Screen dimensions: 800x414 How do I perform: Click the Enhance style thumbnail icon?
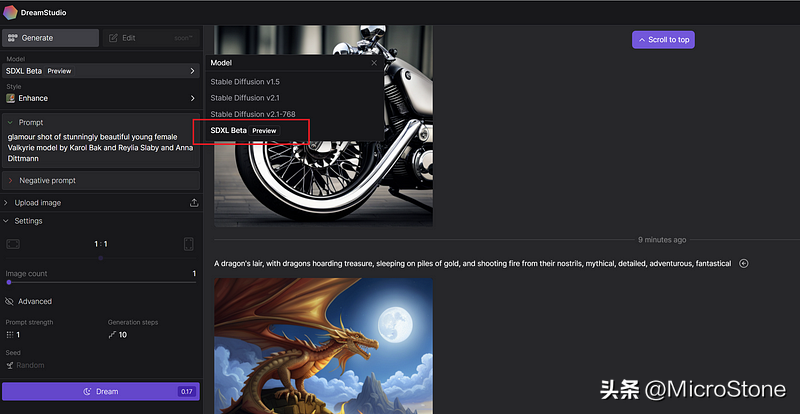[10, 98]
